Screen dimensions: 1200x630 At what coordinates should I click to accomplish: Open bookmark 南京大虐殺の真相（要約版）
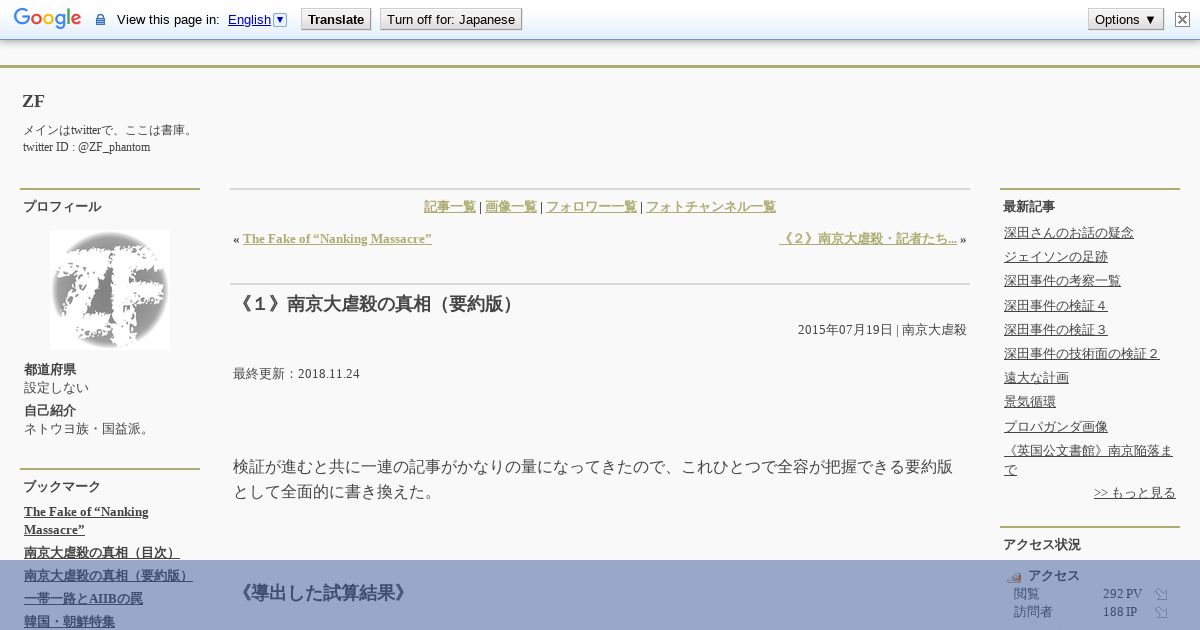(108, 576)
